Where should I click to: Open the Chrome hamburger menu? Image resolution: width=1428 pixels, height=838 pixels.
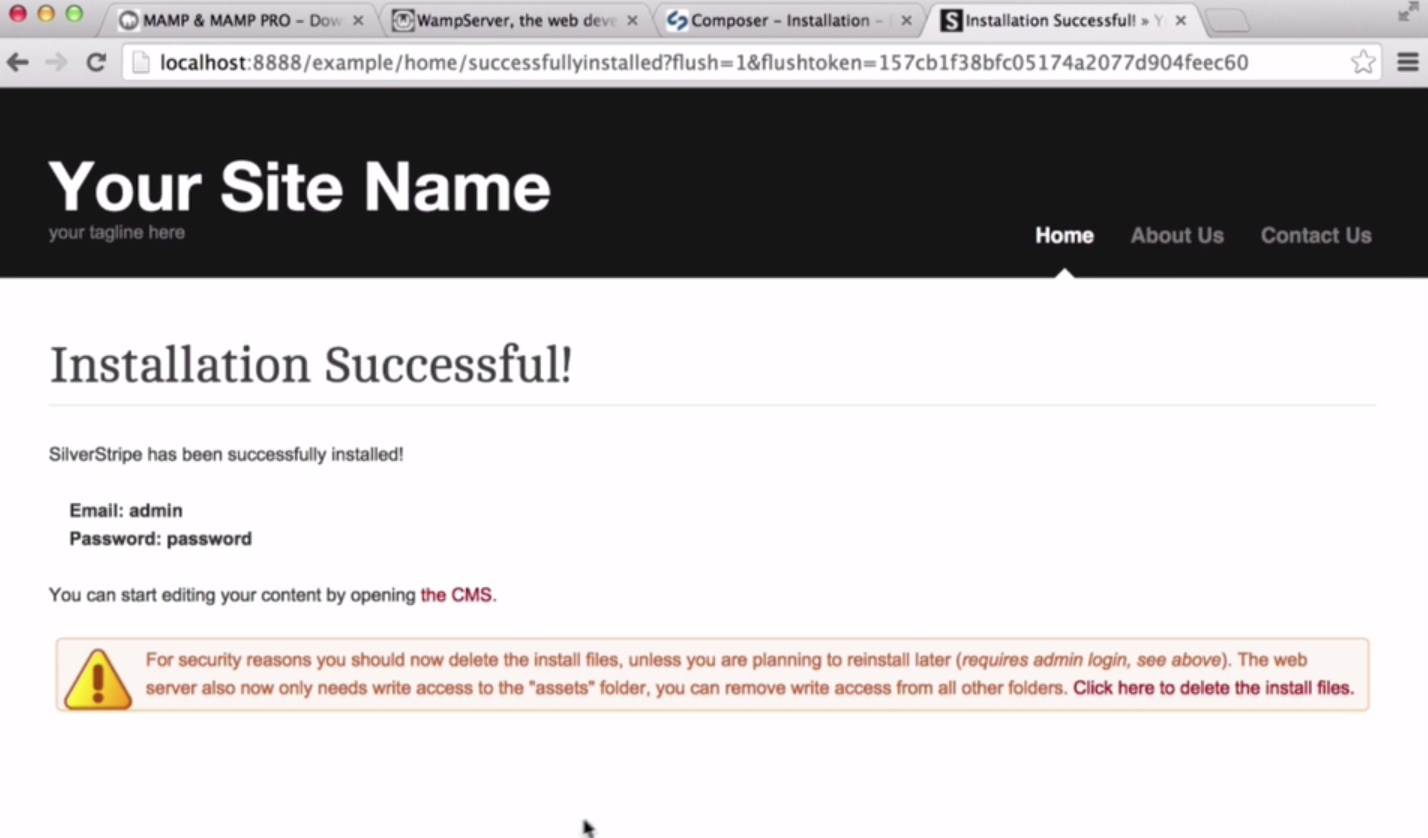coord(1407,63)
